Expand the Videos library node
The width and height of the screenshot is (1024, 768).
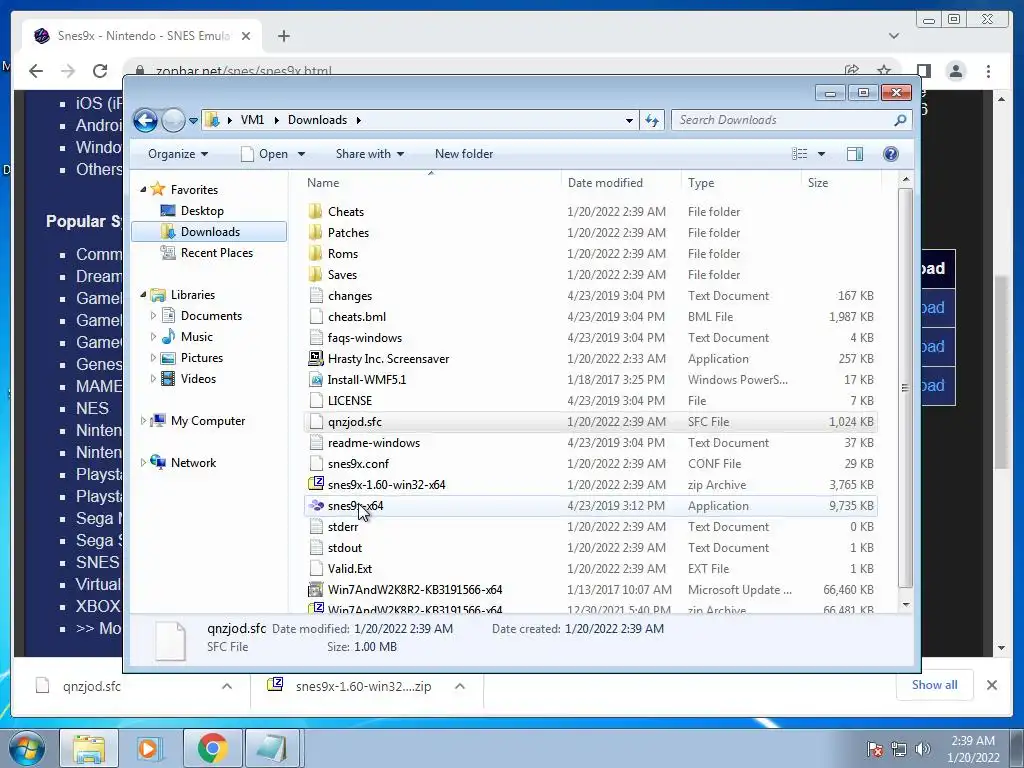(x=153, y=379)
